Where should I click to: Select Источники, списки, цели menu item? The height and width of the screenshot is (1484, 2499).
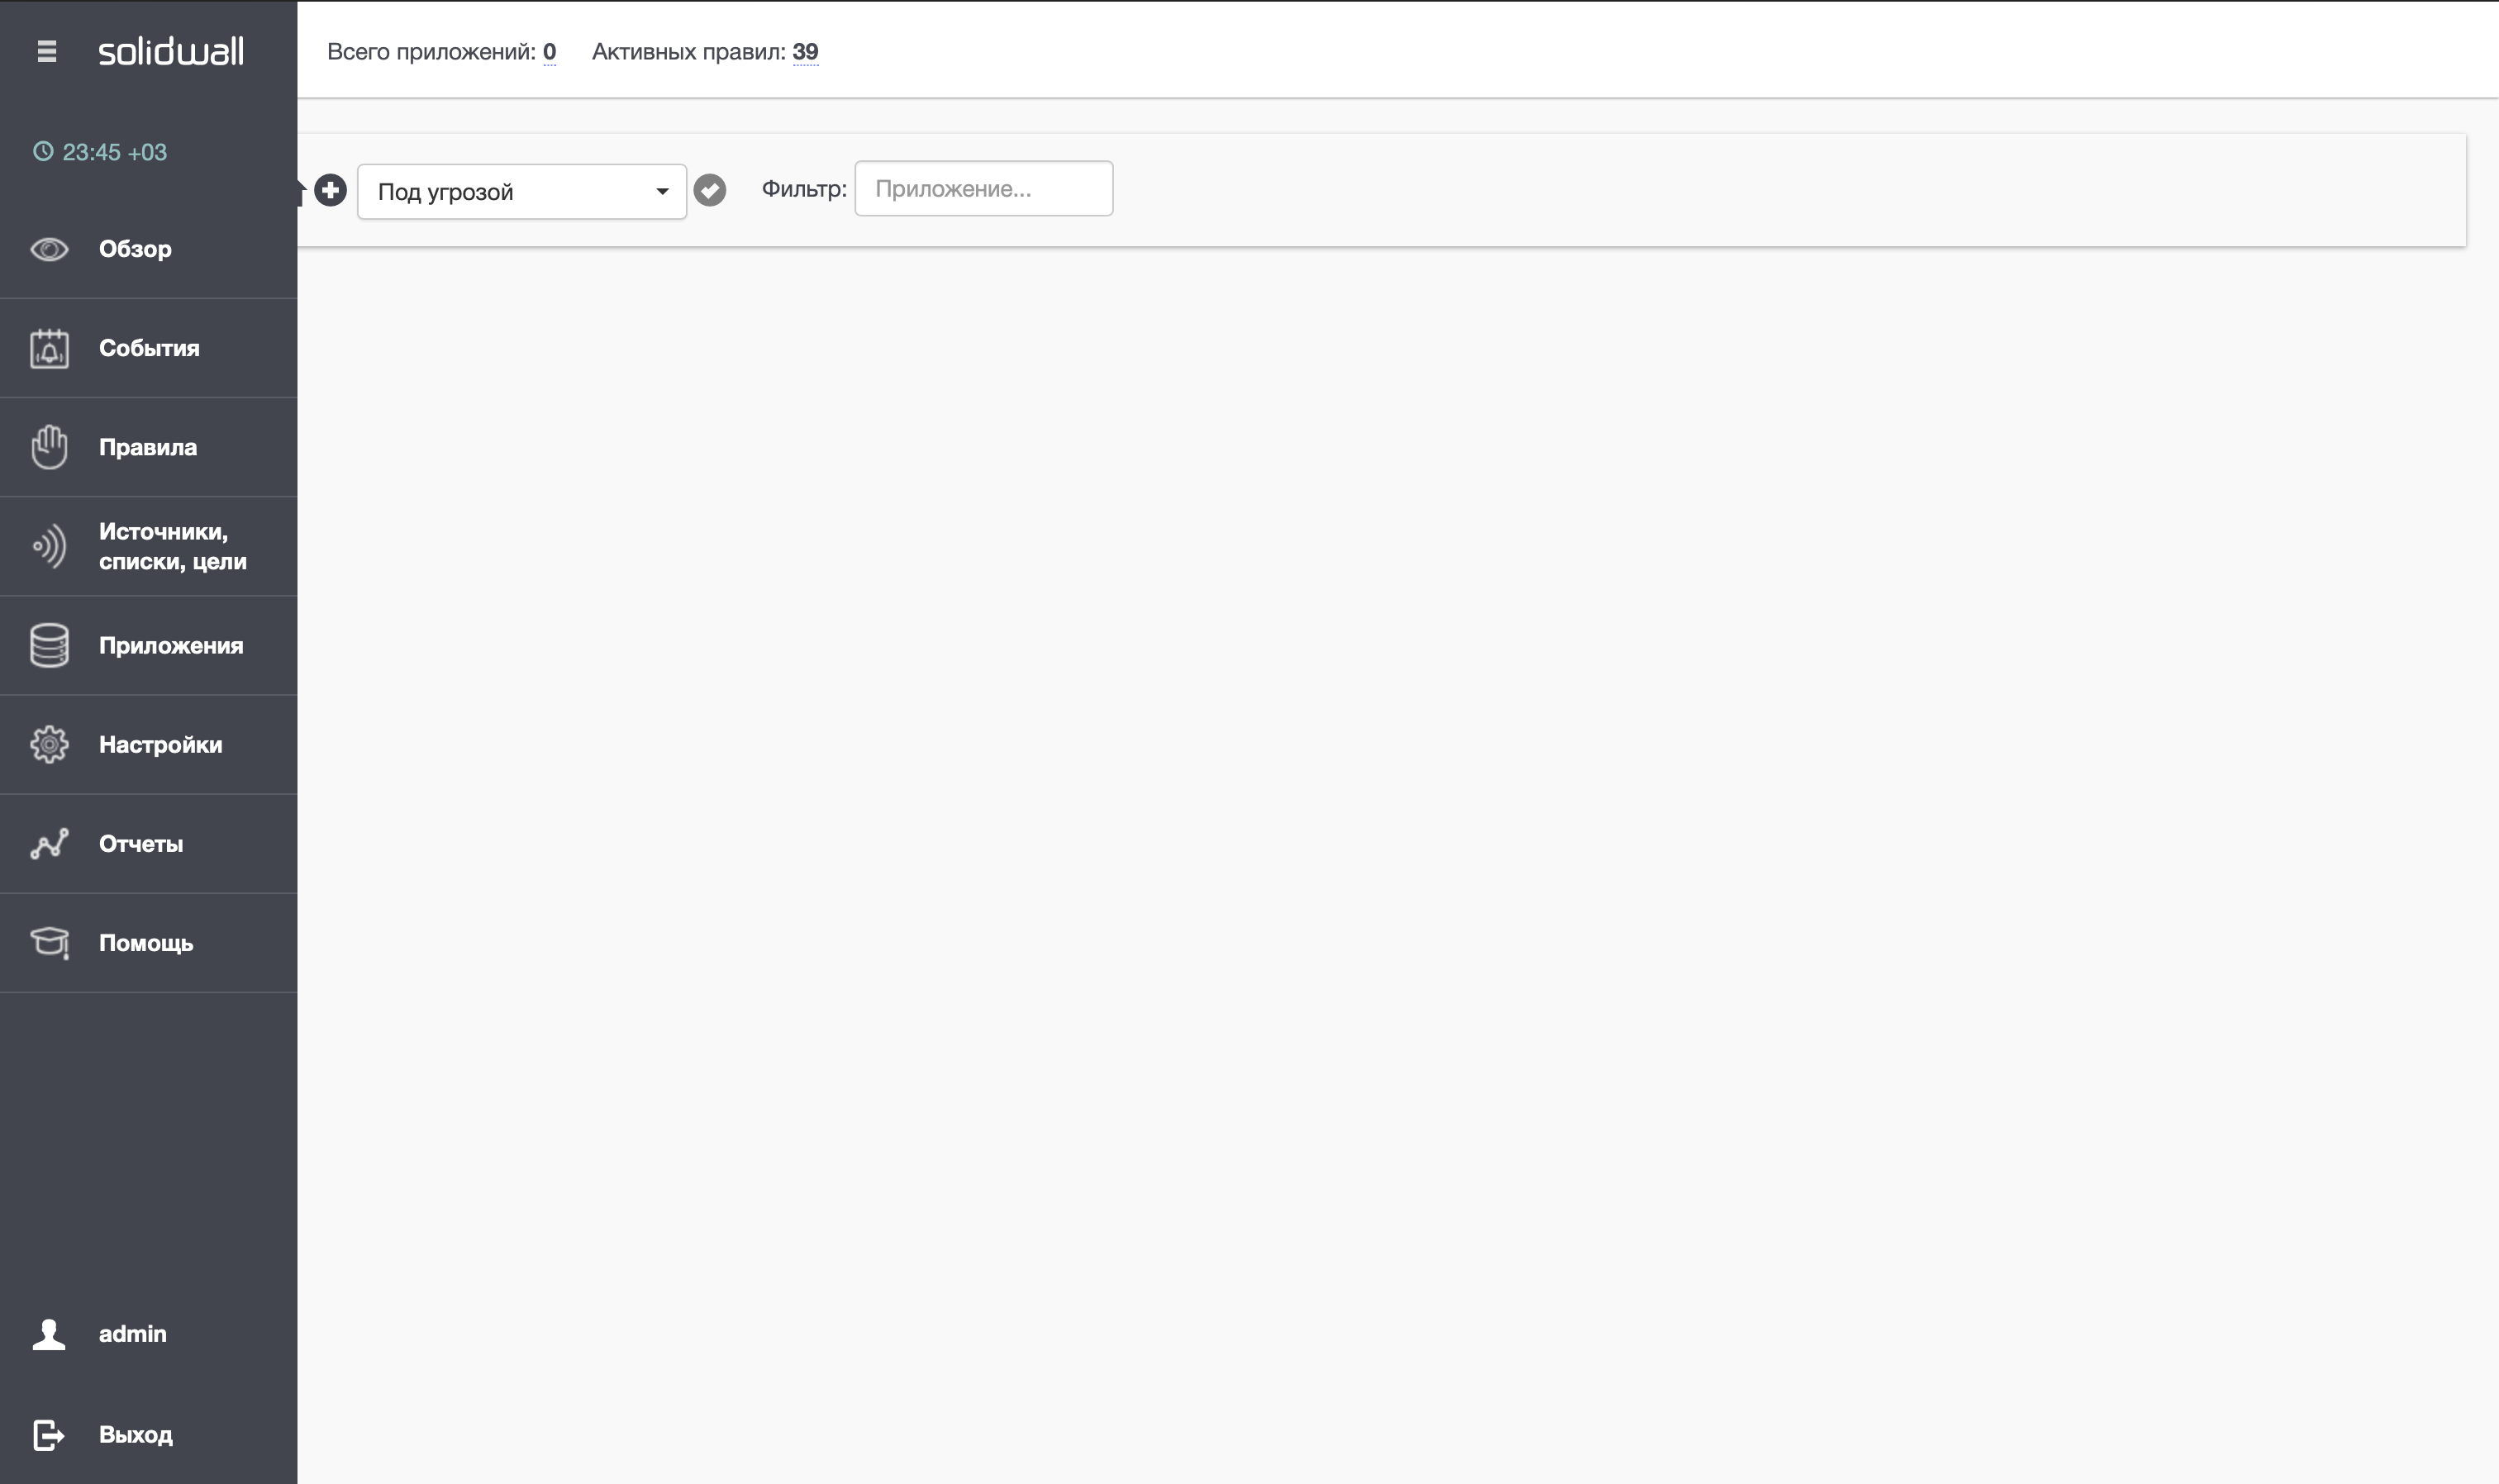click(x=148, y=546)
